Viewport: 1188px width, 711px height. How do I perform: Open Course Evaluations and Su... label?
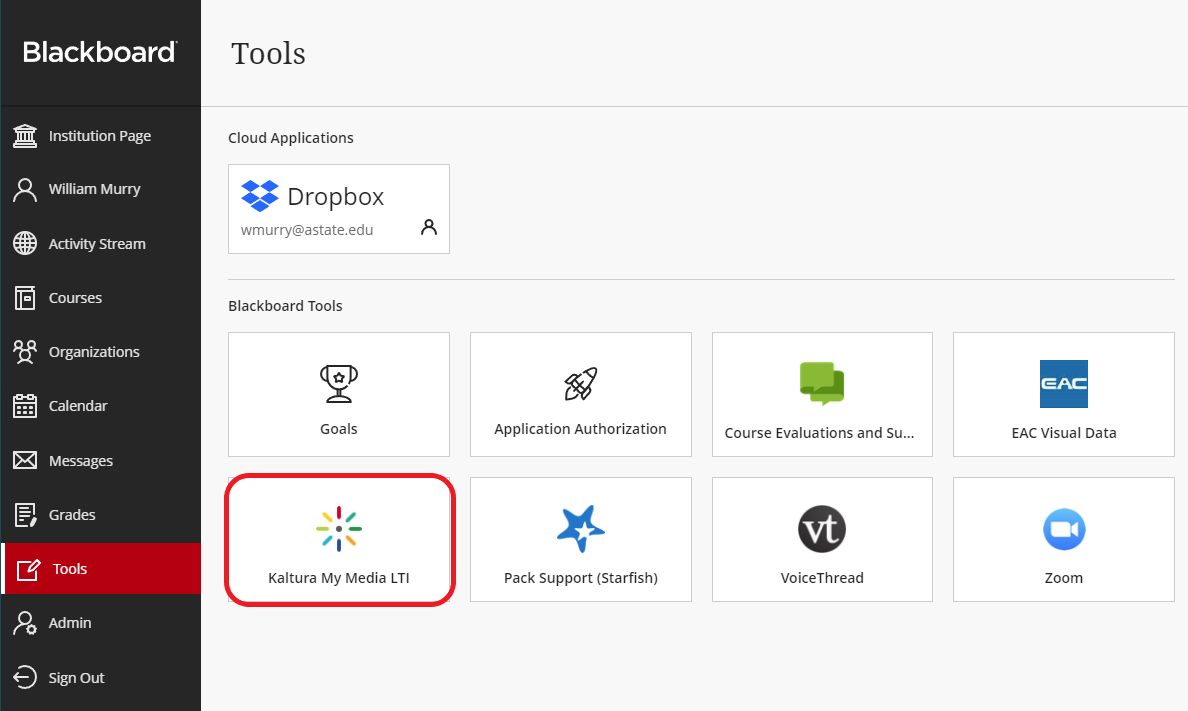click(819, 433)
